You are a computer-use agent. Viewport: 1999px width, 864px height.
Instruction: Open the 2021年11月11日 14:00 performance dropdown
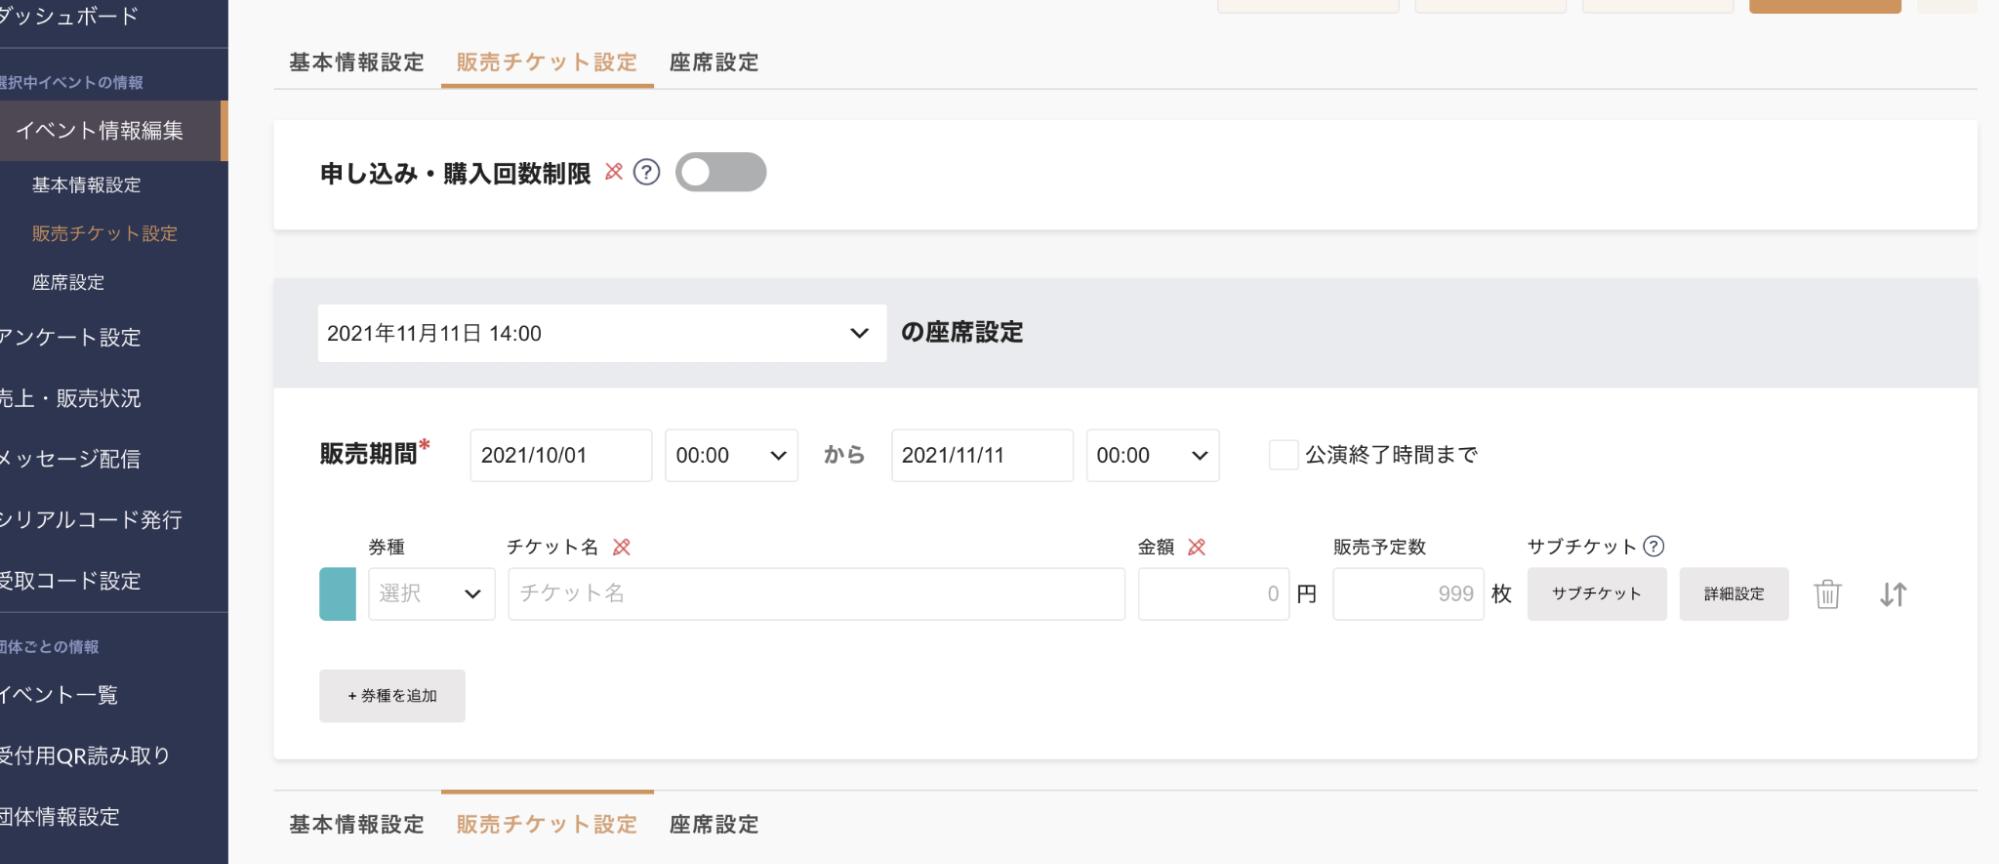(x=602, y=333)
